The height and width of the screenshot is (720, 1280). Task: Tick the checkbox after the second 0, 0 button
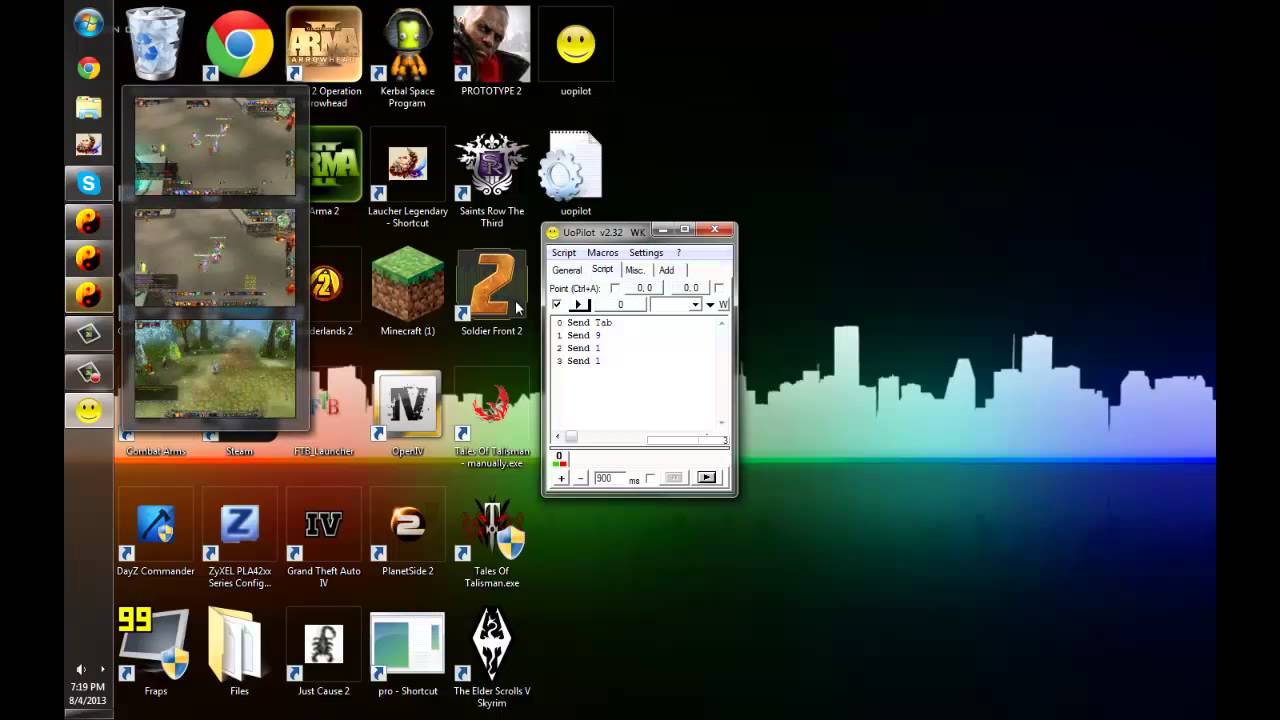coord(719,288)
